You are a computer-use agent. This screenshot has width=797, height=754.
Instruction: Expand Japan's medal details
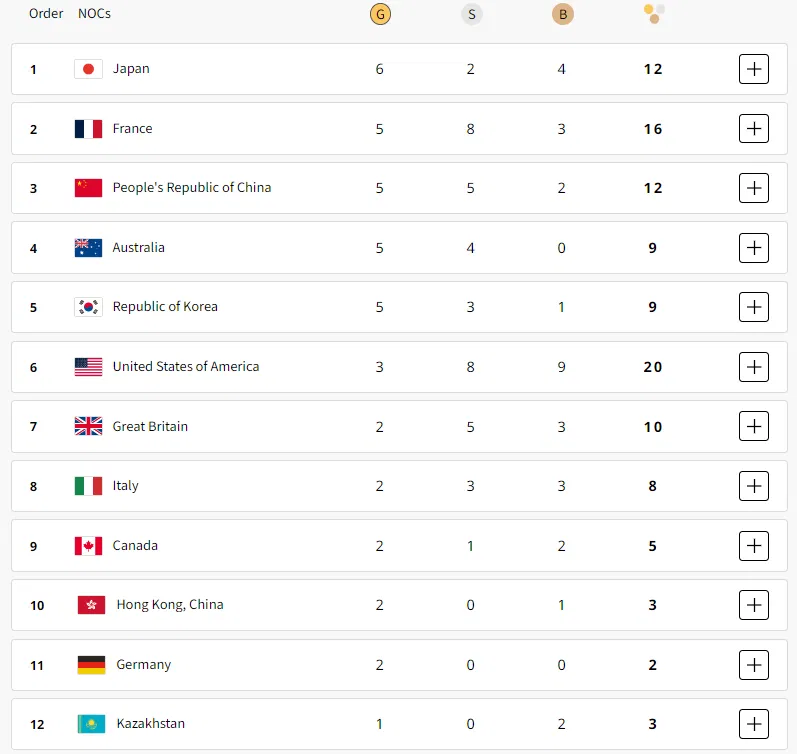(x=753, y=69)
